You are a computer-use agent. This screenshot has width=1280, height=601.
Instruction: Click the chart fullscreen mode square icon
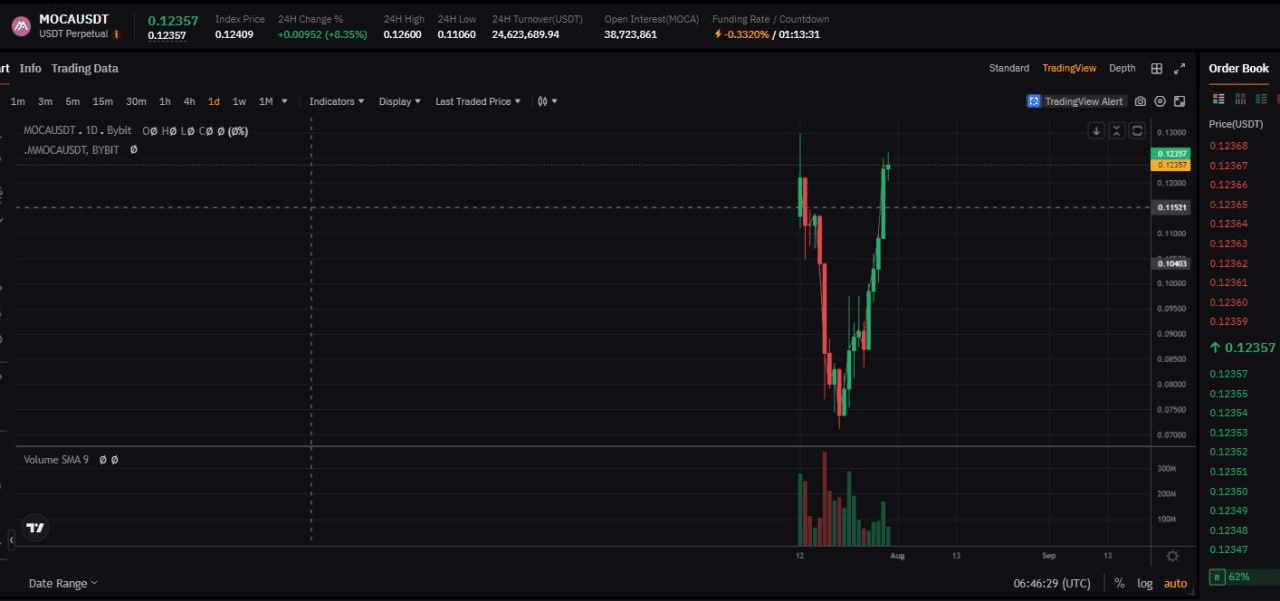[1180, 101]
